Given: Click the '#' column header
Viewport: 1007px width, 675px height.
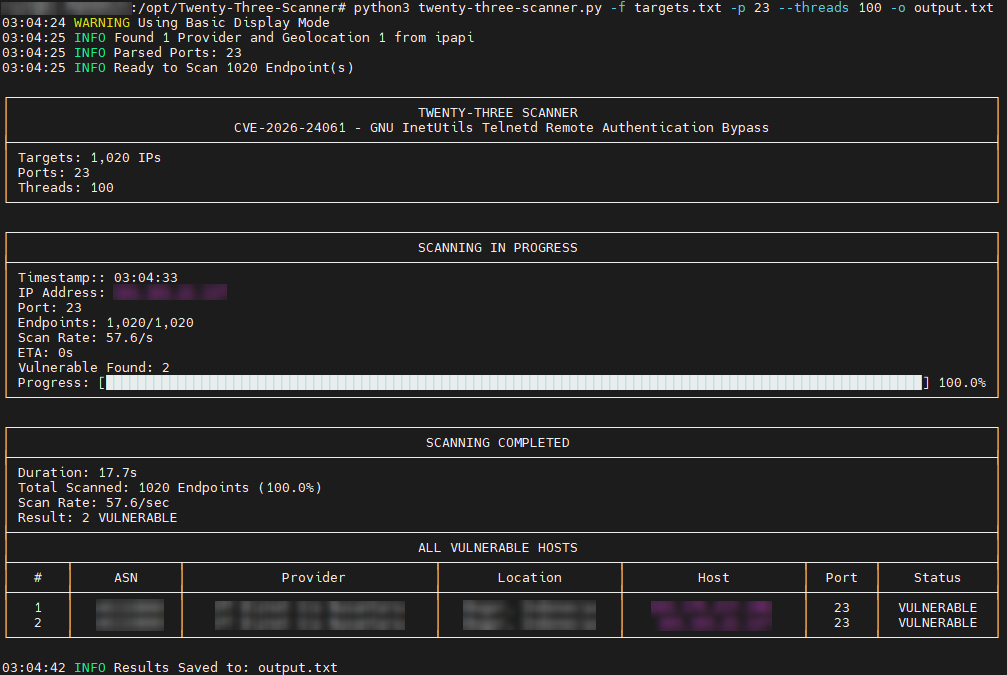Looking at the screenshot, I should pyautogui.click(x=38, y=577).
